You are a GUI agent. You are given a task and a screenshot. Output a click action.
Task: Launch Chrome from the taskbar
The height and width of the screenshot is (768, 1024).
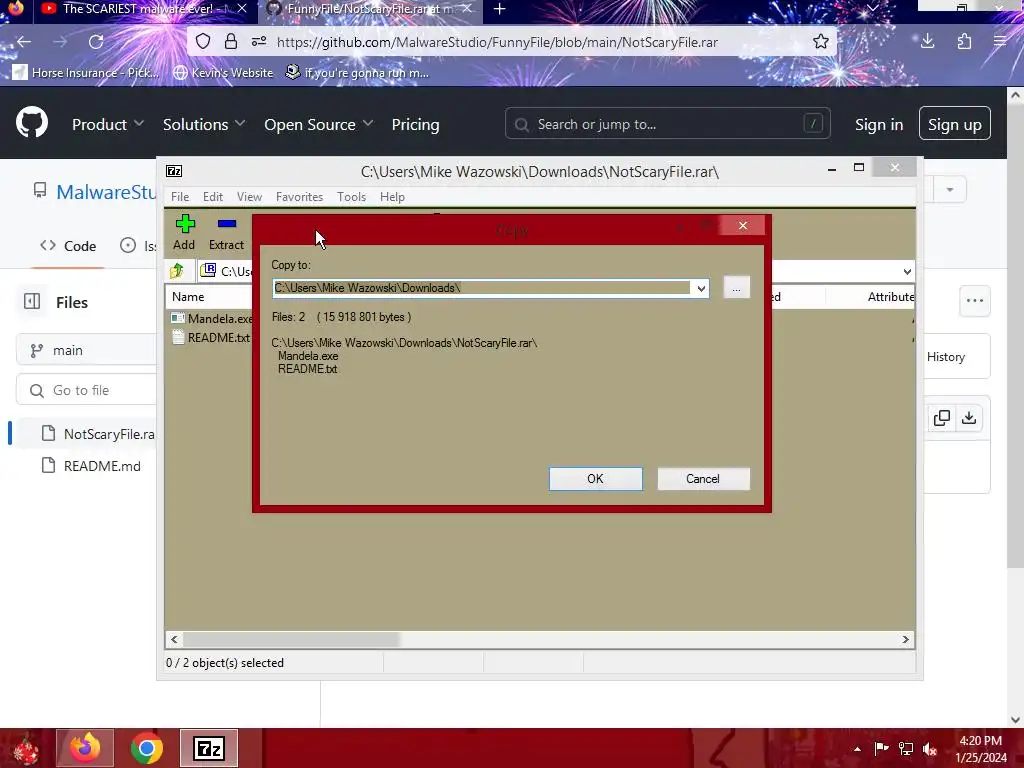click(x=146, y=748)
